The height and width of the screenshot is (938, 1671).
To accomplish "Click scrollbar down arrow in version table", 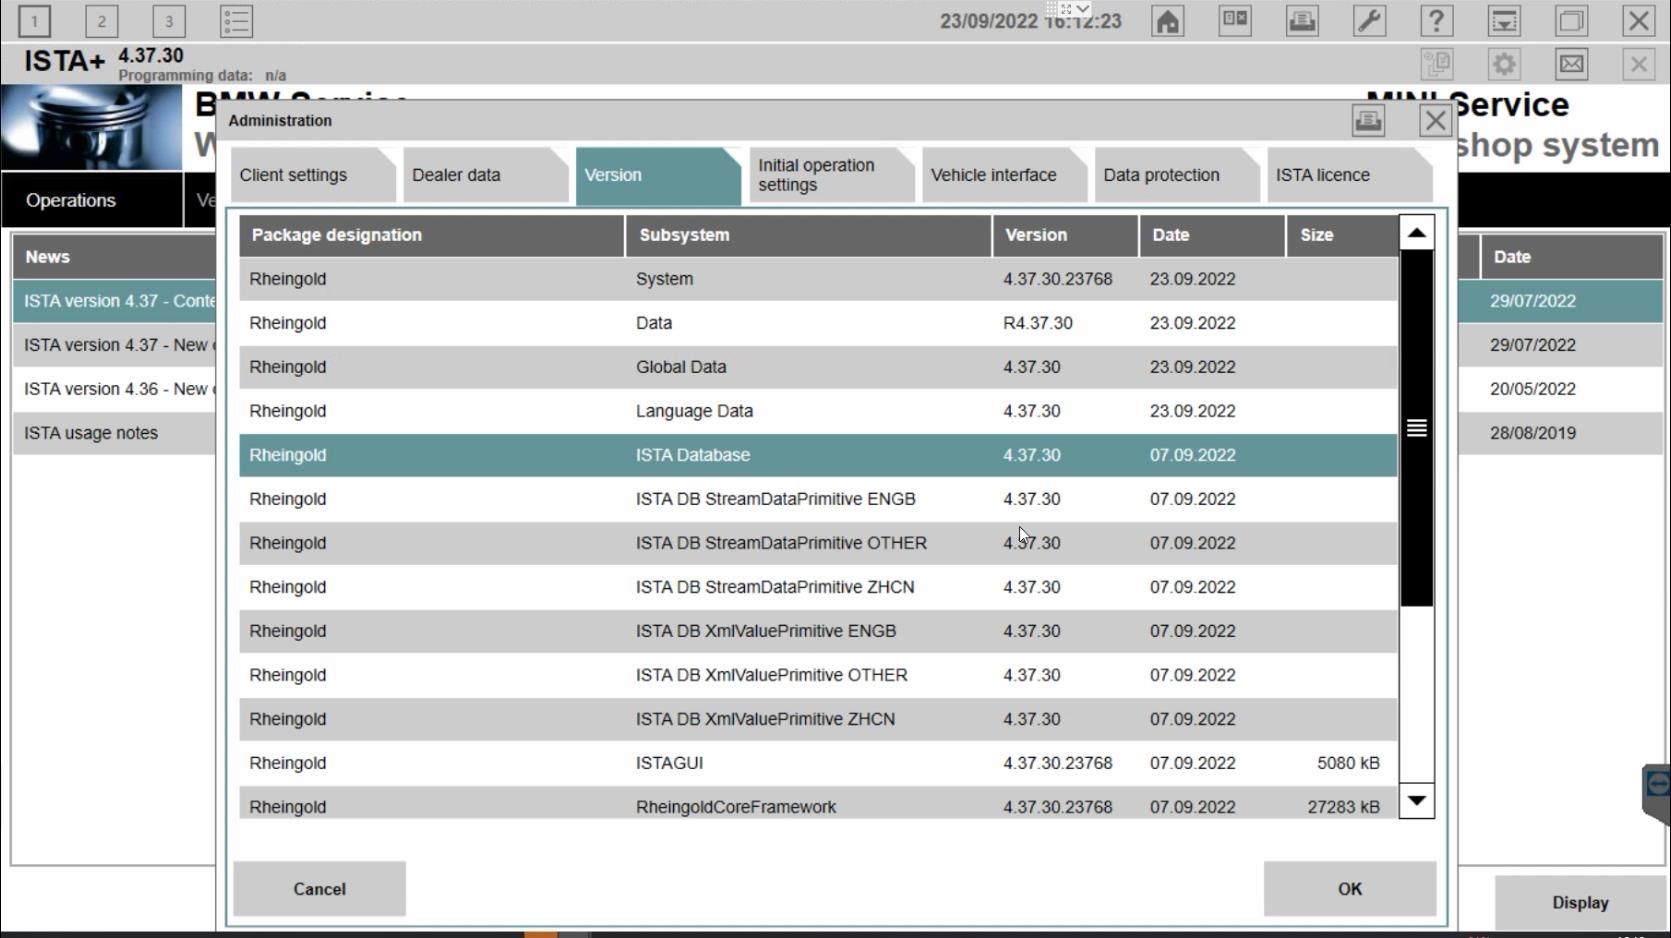I will pos(1416,801).
